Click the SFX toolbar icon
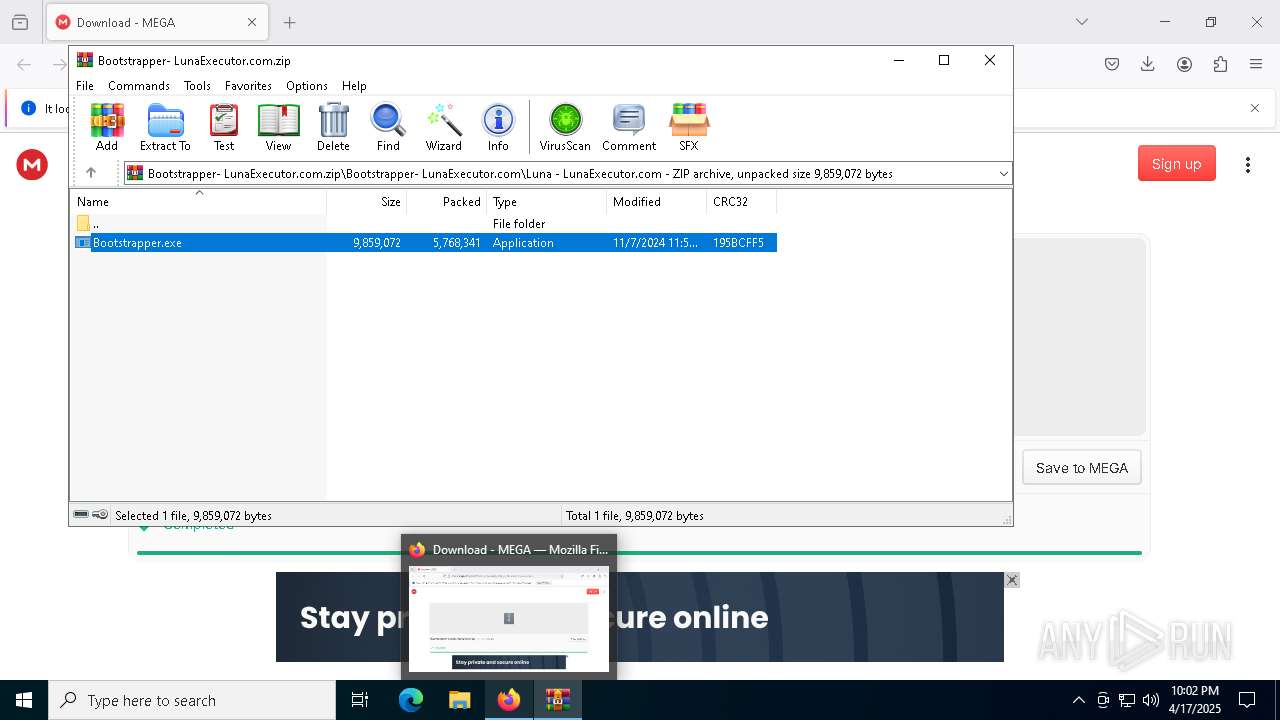Image resolution: width=1280 pixels, height=720 pixels. [689, 127]
